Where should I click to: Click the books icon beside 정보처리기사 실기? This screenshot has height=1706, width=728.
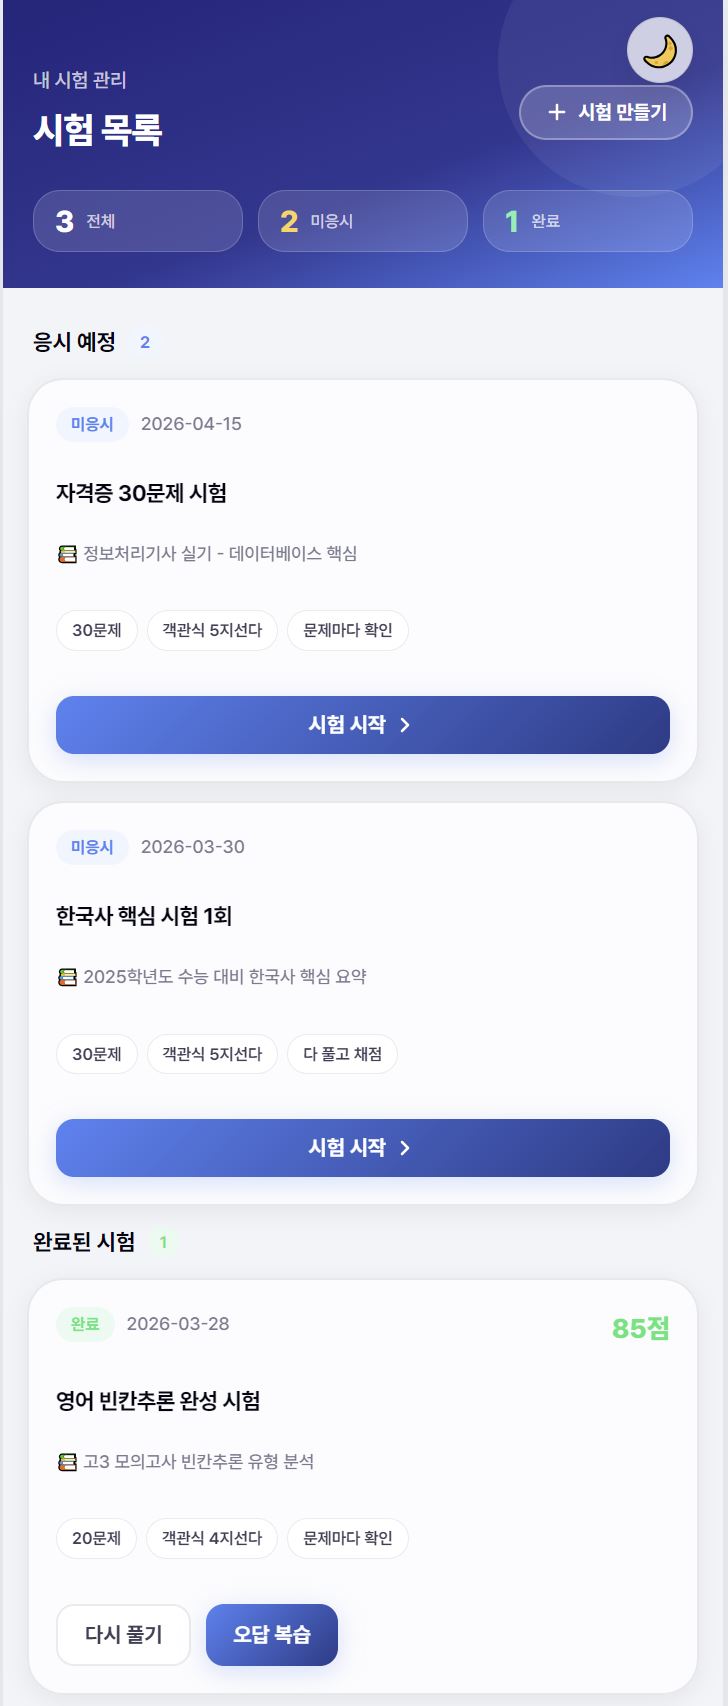[67, 554]
